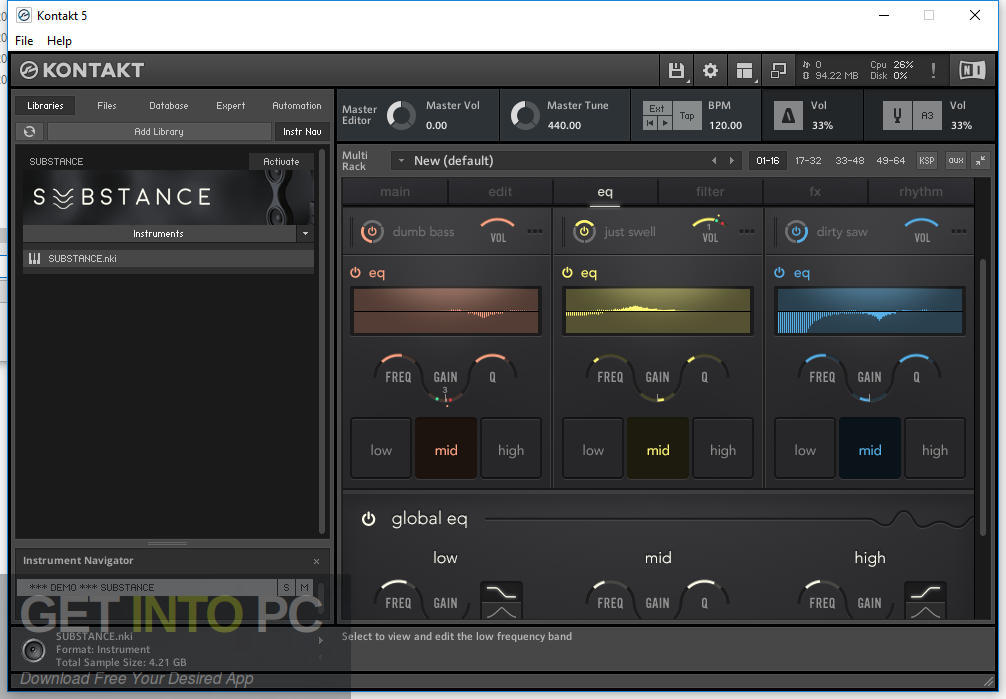Click Activate for SUBSTANCE library
This screenshot has width=1006, height=699.
(x=281, y=162)
